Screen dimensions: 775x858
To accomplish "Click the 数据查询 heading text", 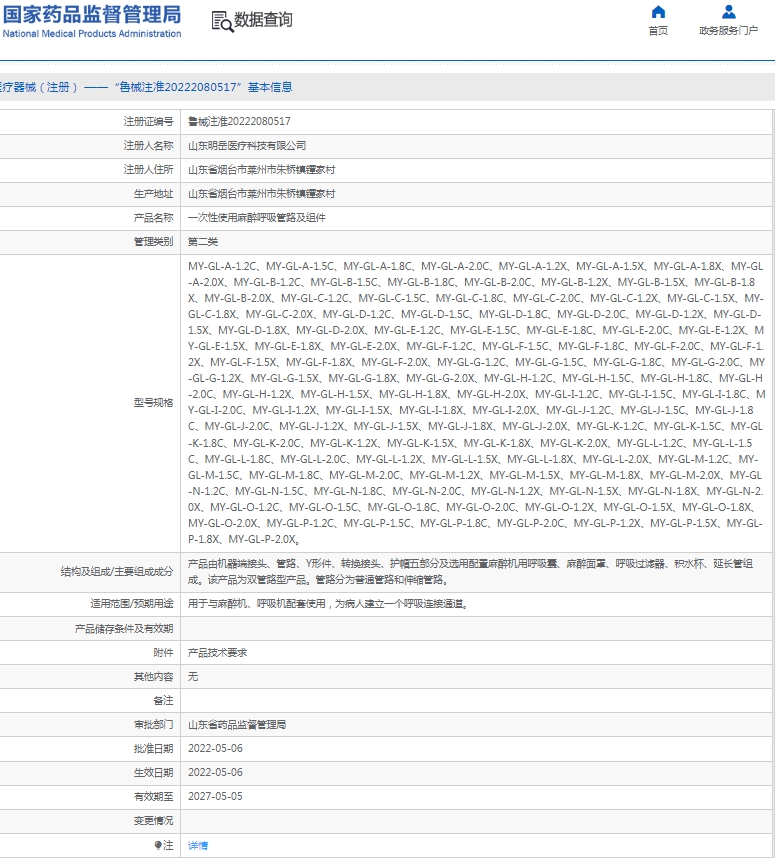I will pyautogui.click(x=263, y=20).
